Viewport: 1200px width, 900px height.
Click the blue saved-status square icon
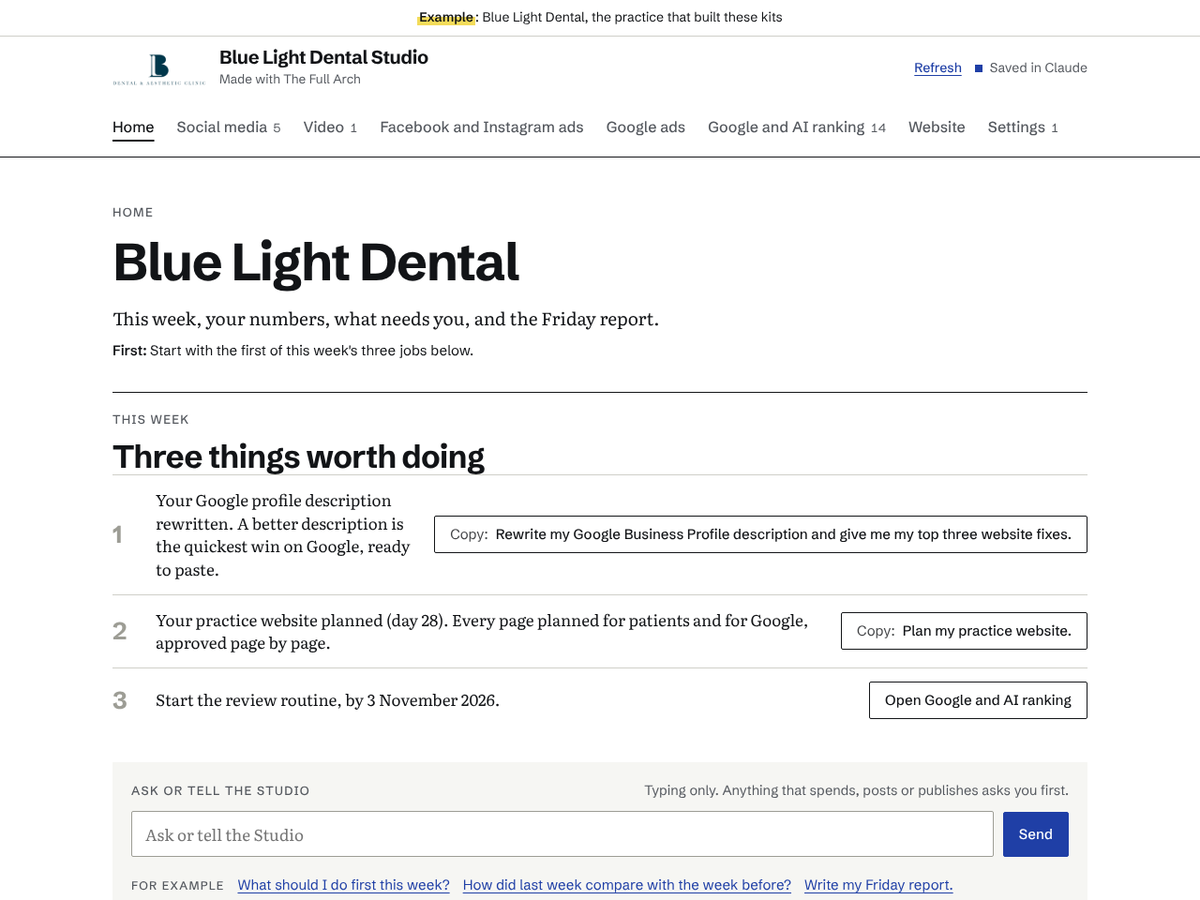979,68
